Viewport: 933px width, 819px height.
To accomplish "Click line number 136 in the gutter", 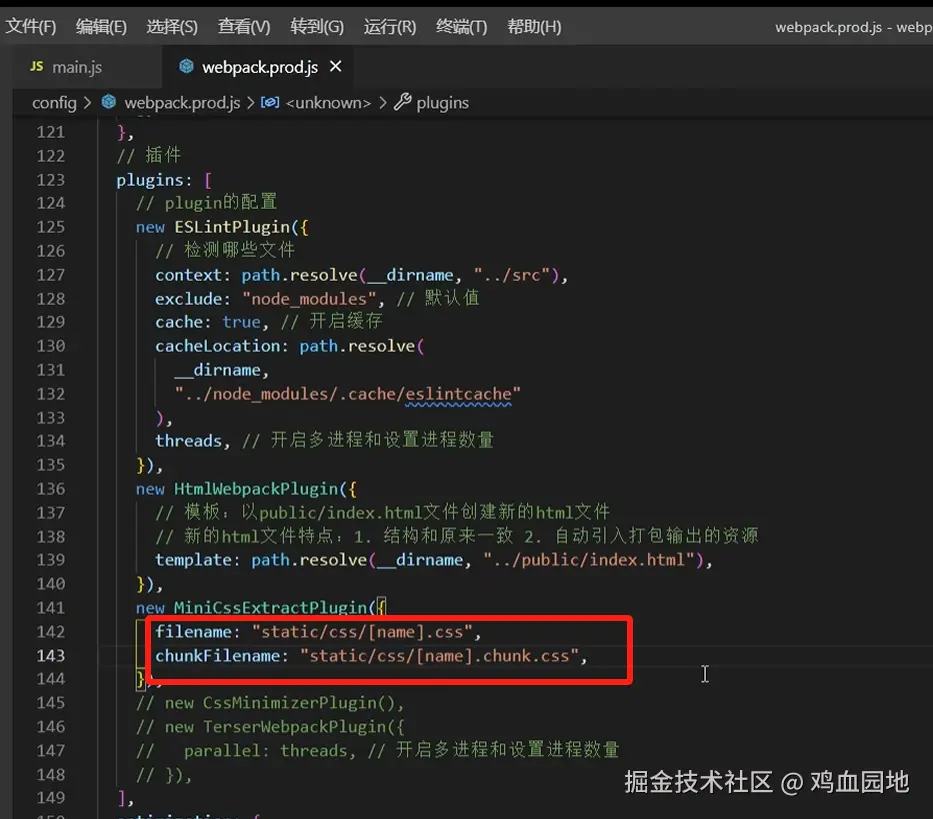I will 51,489.
